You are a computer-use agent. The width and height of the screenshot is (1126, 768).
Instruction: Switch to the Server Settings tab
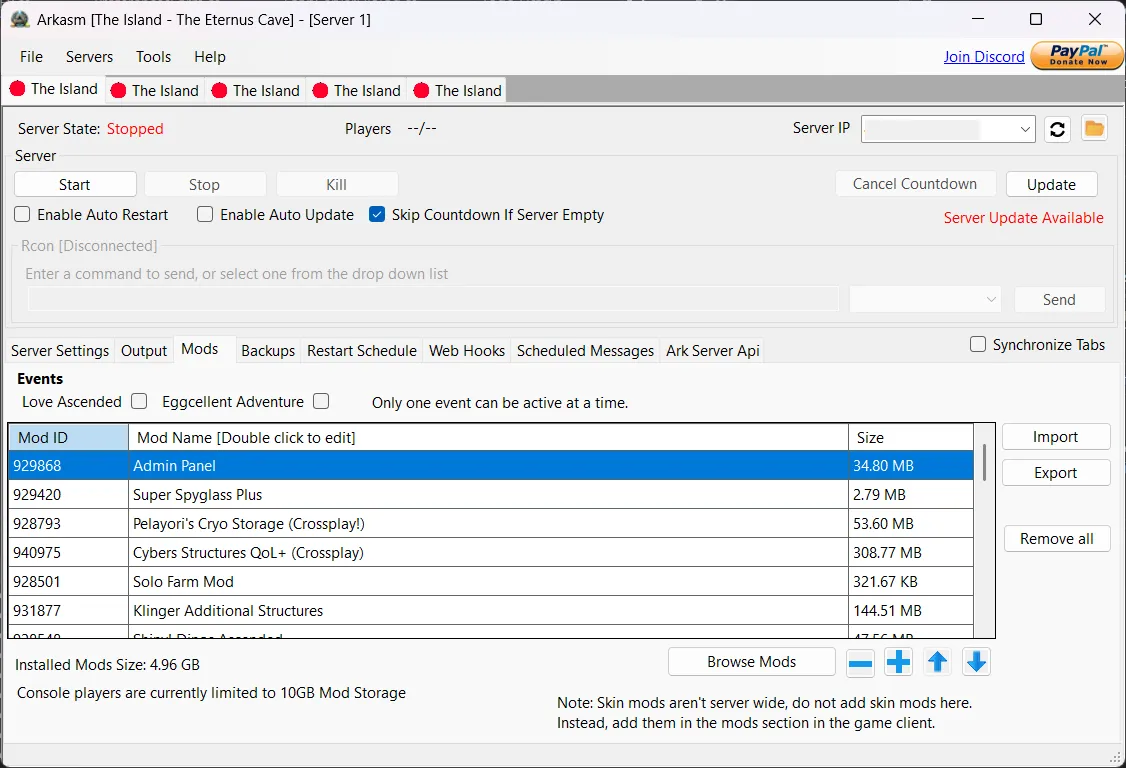pyautogui.click(x=60, y=351)
